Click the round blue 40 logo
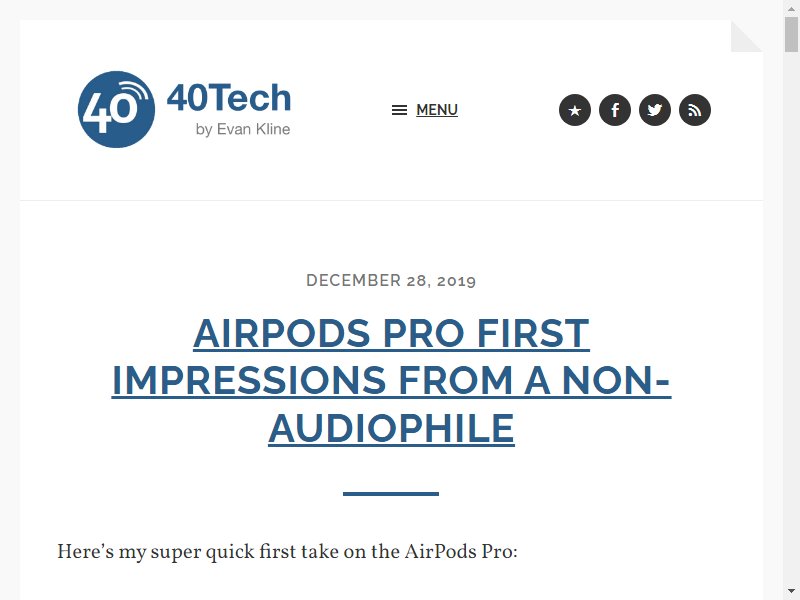The height and width of the screenshot is (600, 800). pyautogui.click(x=116, y=110)
